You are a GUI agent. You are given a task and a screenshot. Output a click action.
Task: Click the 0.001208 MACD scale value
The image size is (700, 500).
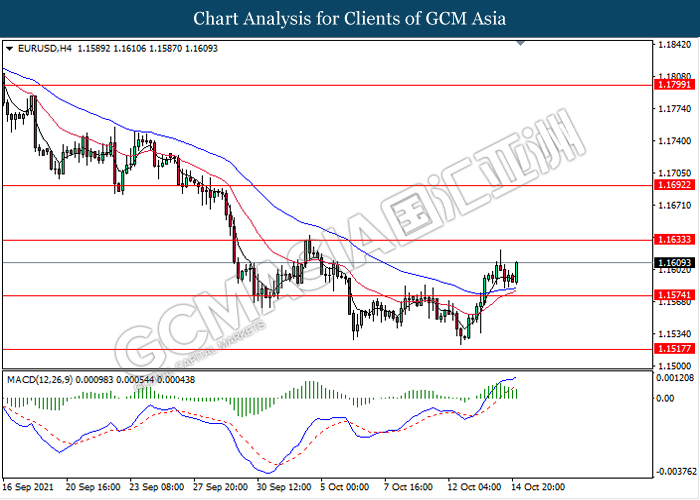click(x=675, y=378)
